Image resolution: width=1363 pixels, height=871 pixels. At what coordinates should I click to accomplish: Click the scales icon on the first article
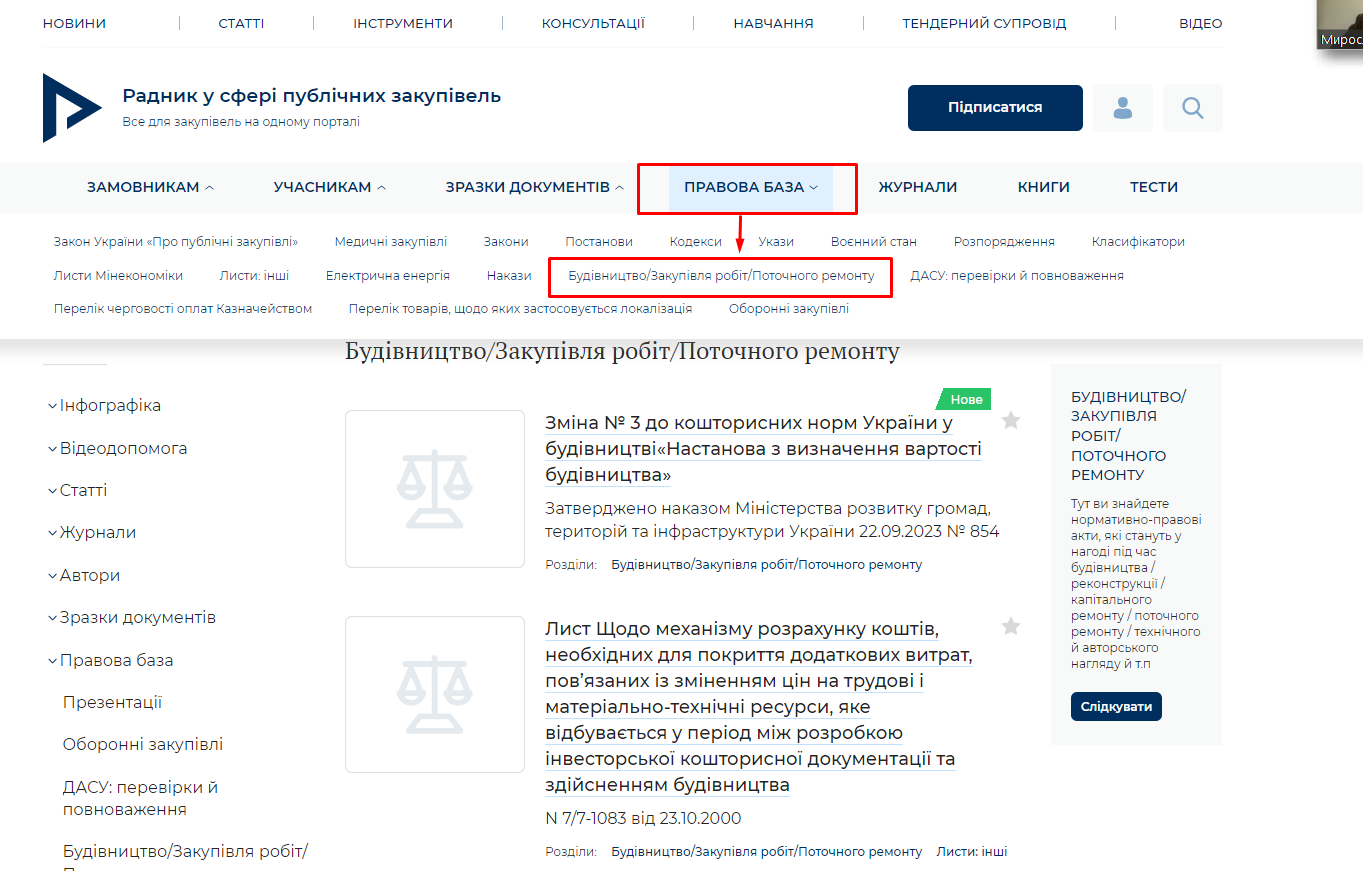click(434, 488)
